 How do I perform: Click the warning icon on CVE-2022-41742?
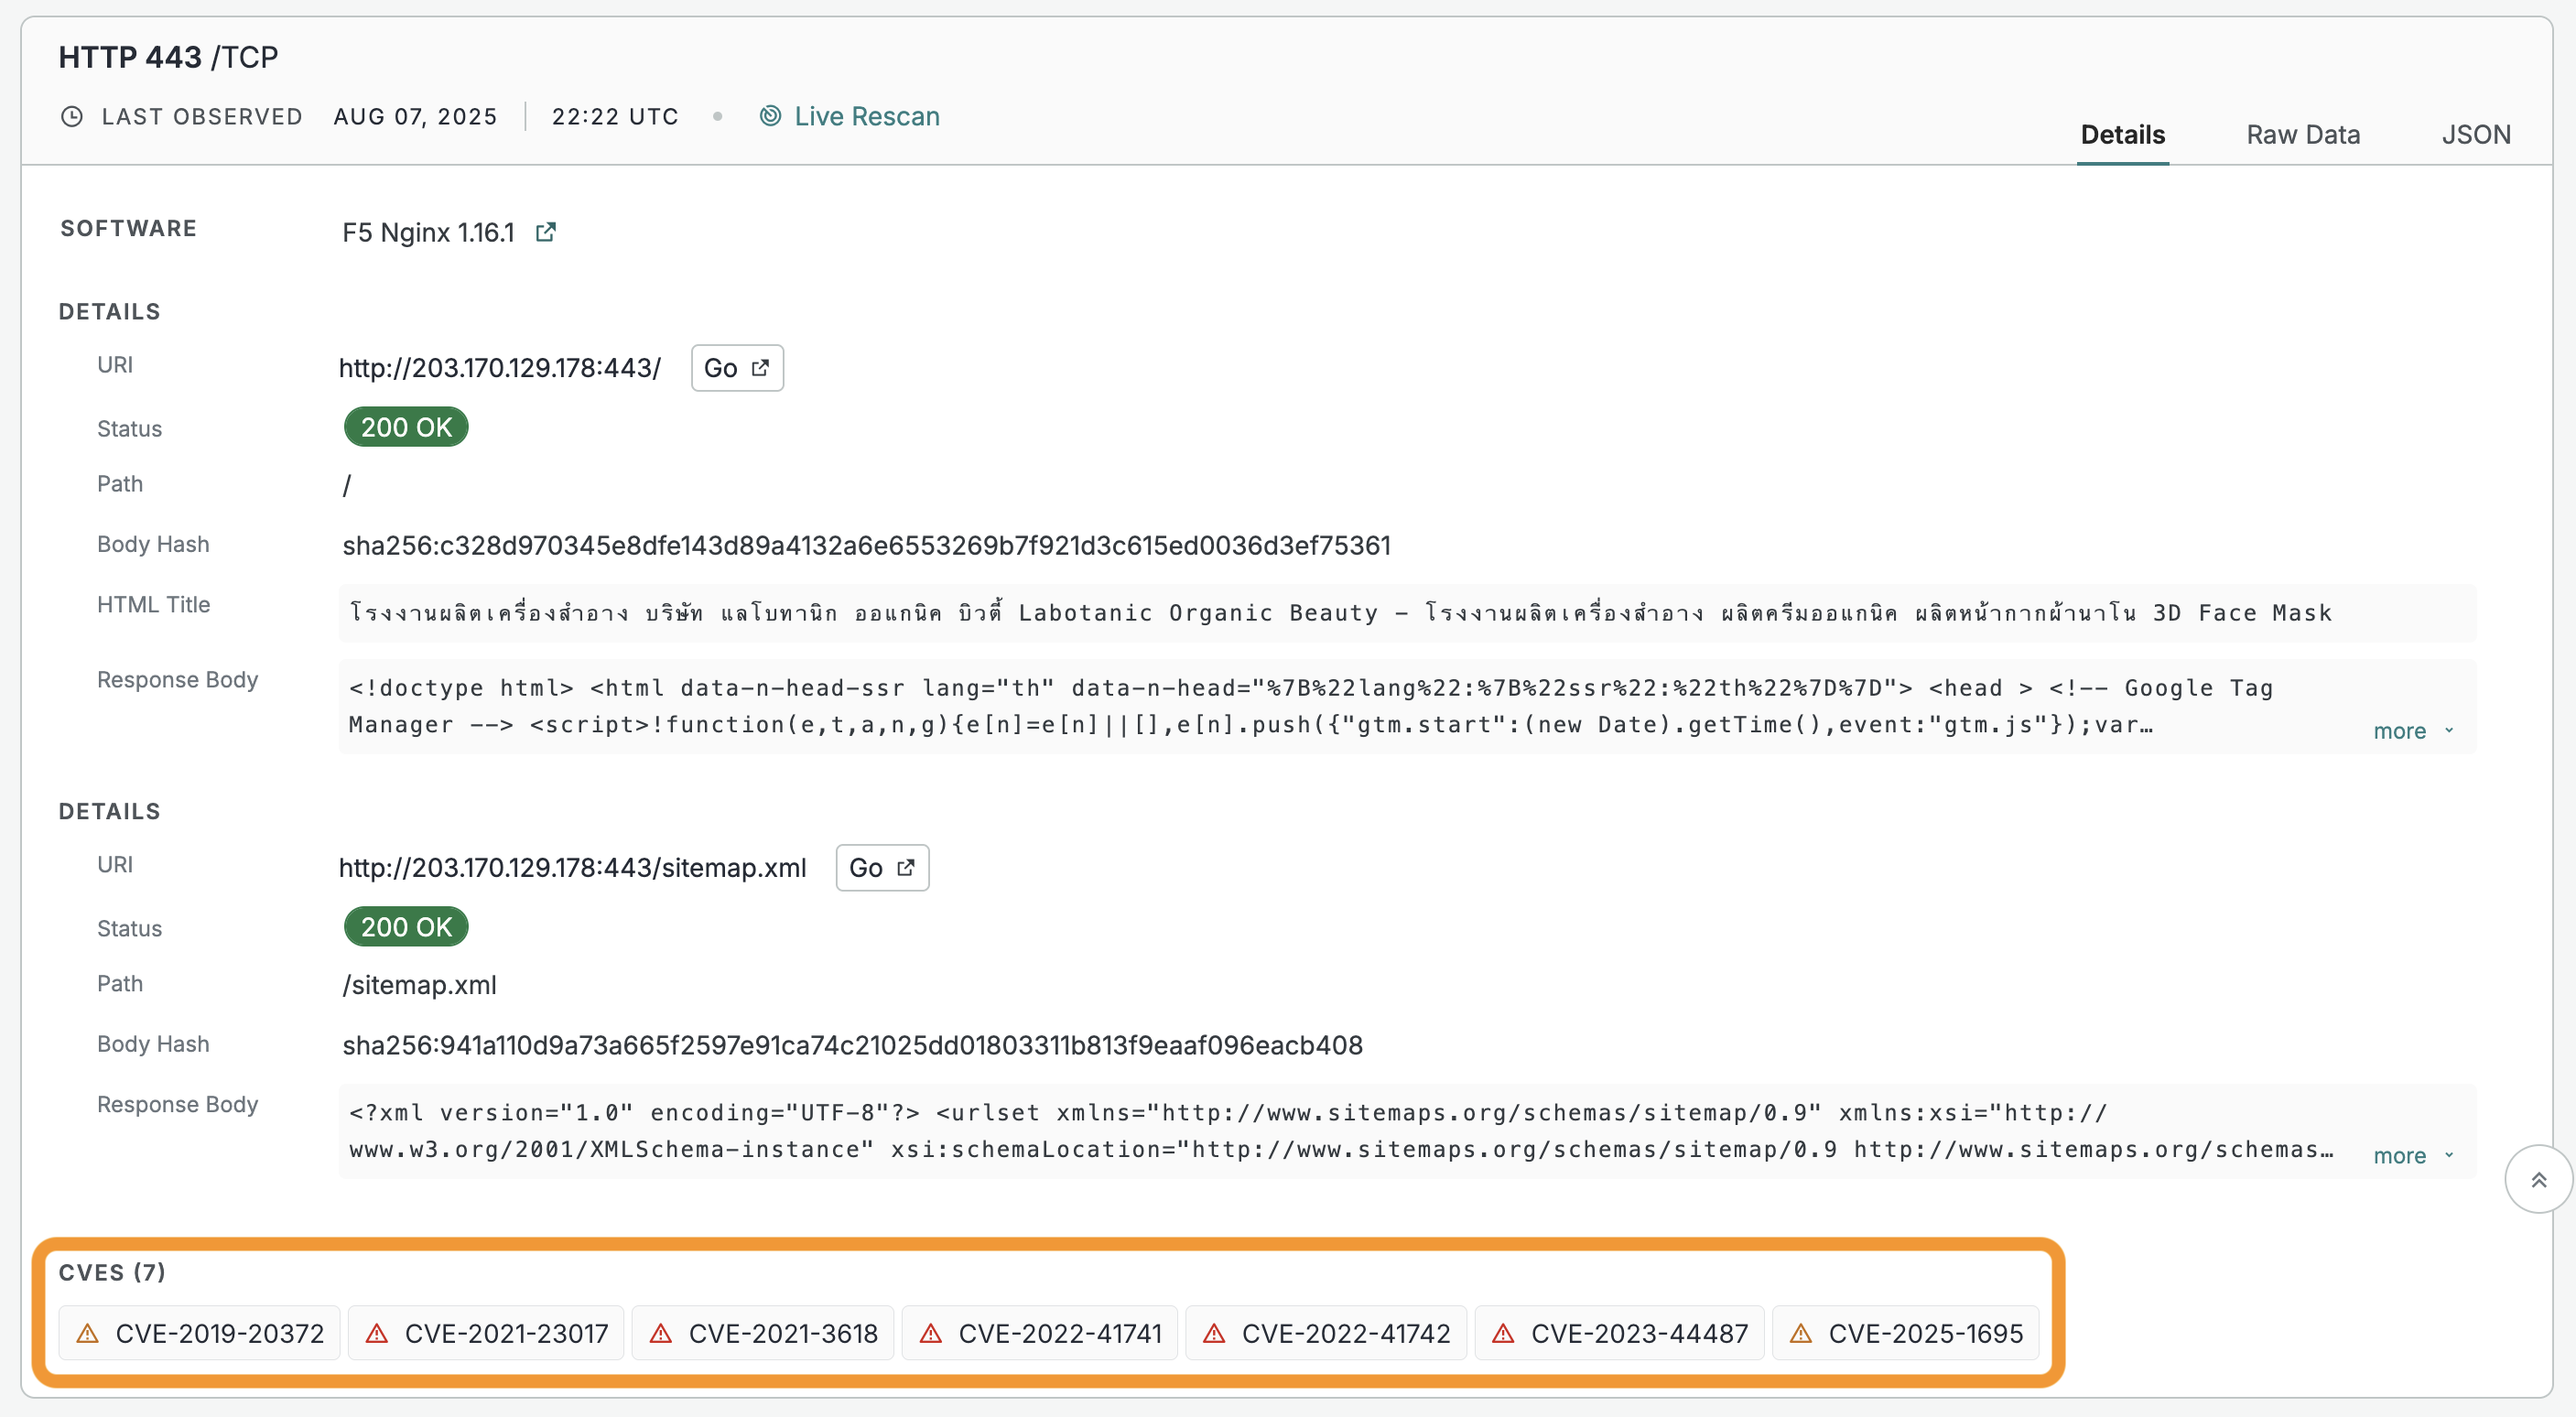(x=1214, y=1333)
